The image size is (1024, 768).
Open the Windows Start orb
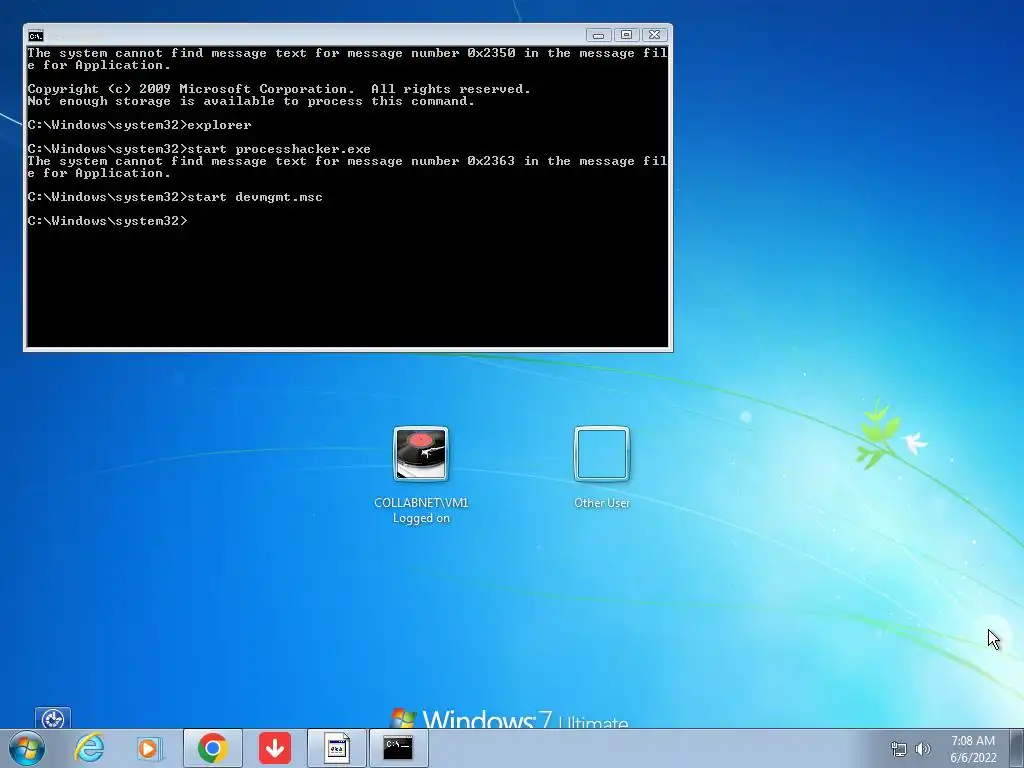[x=26, y=748]
